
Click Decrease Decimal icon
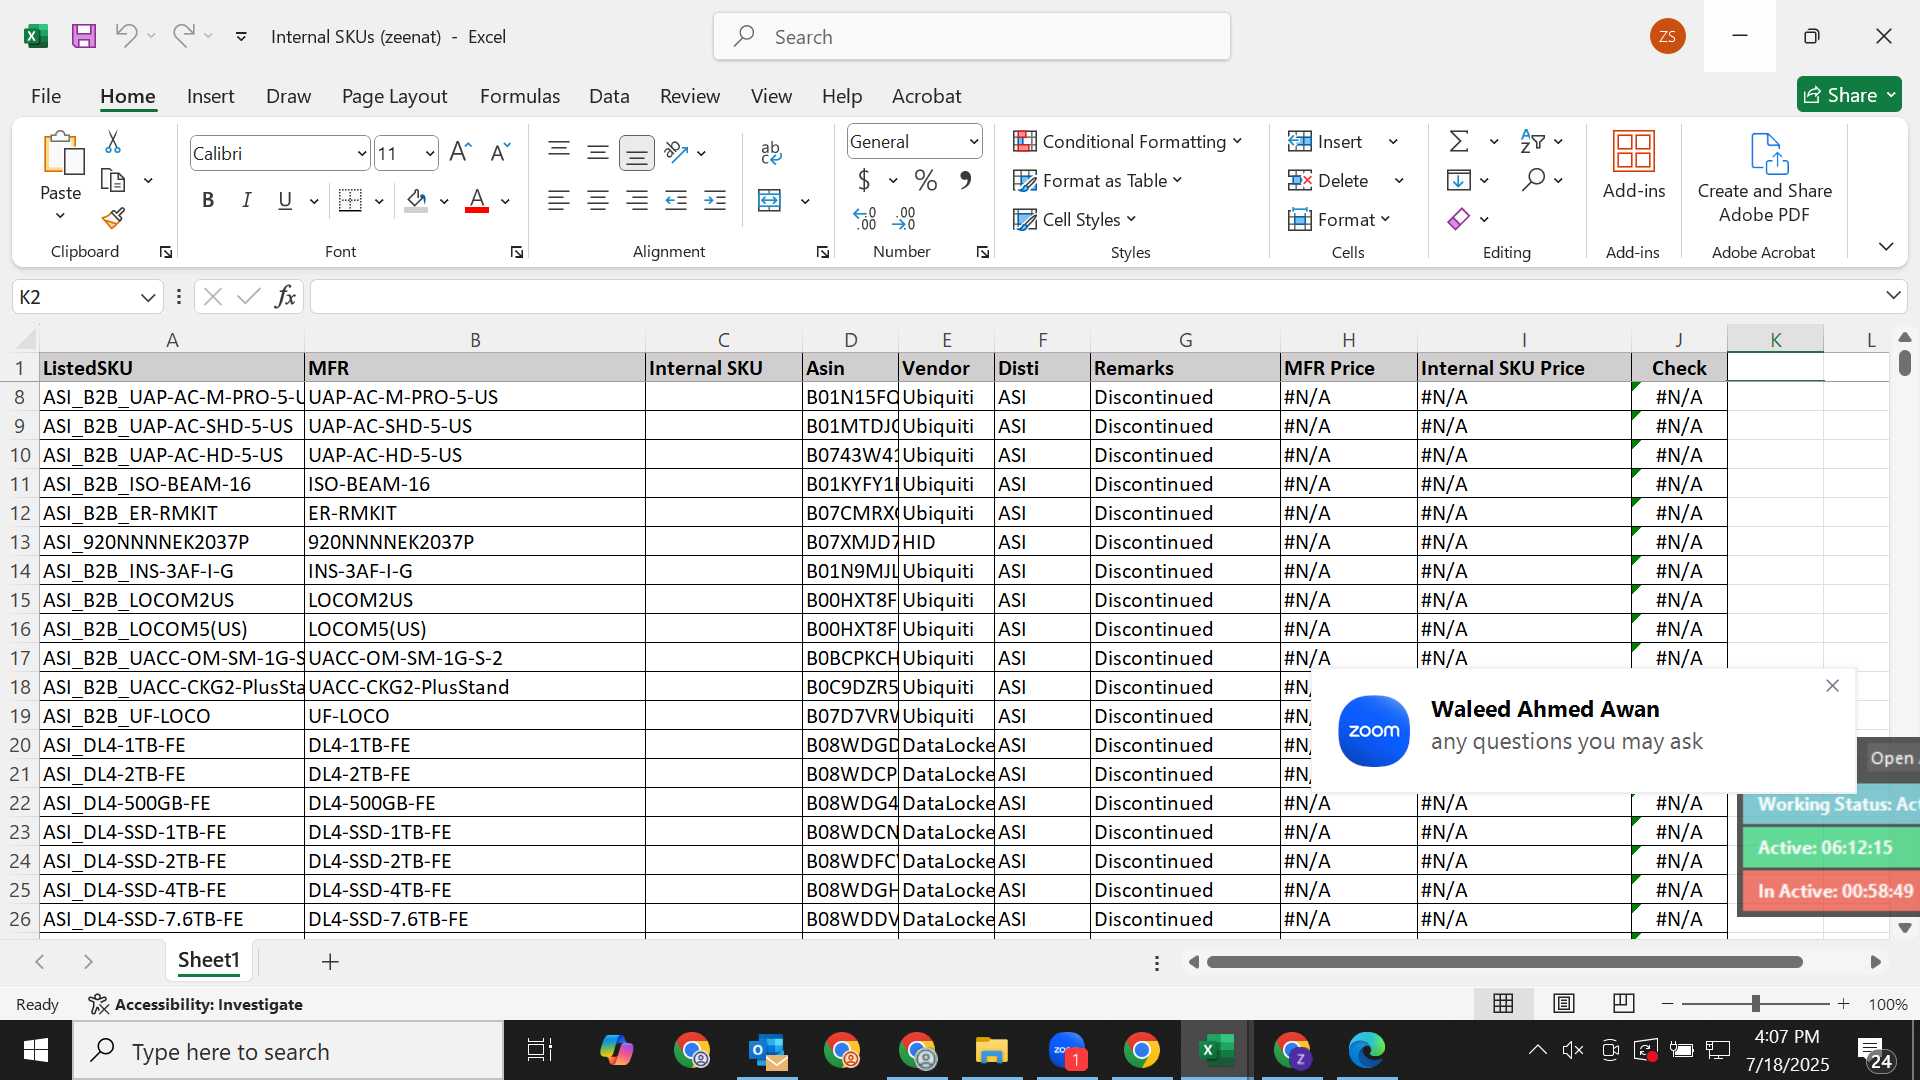point(904,219)
